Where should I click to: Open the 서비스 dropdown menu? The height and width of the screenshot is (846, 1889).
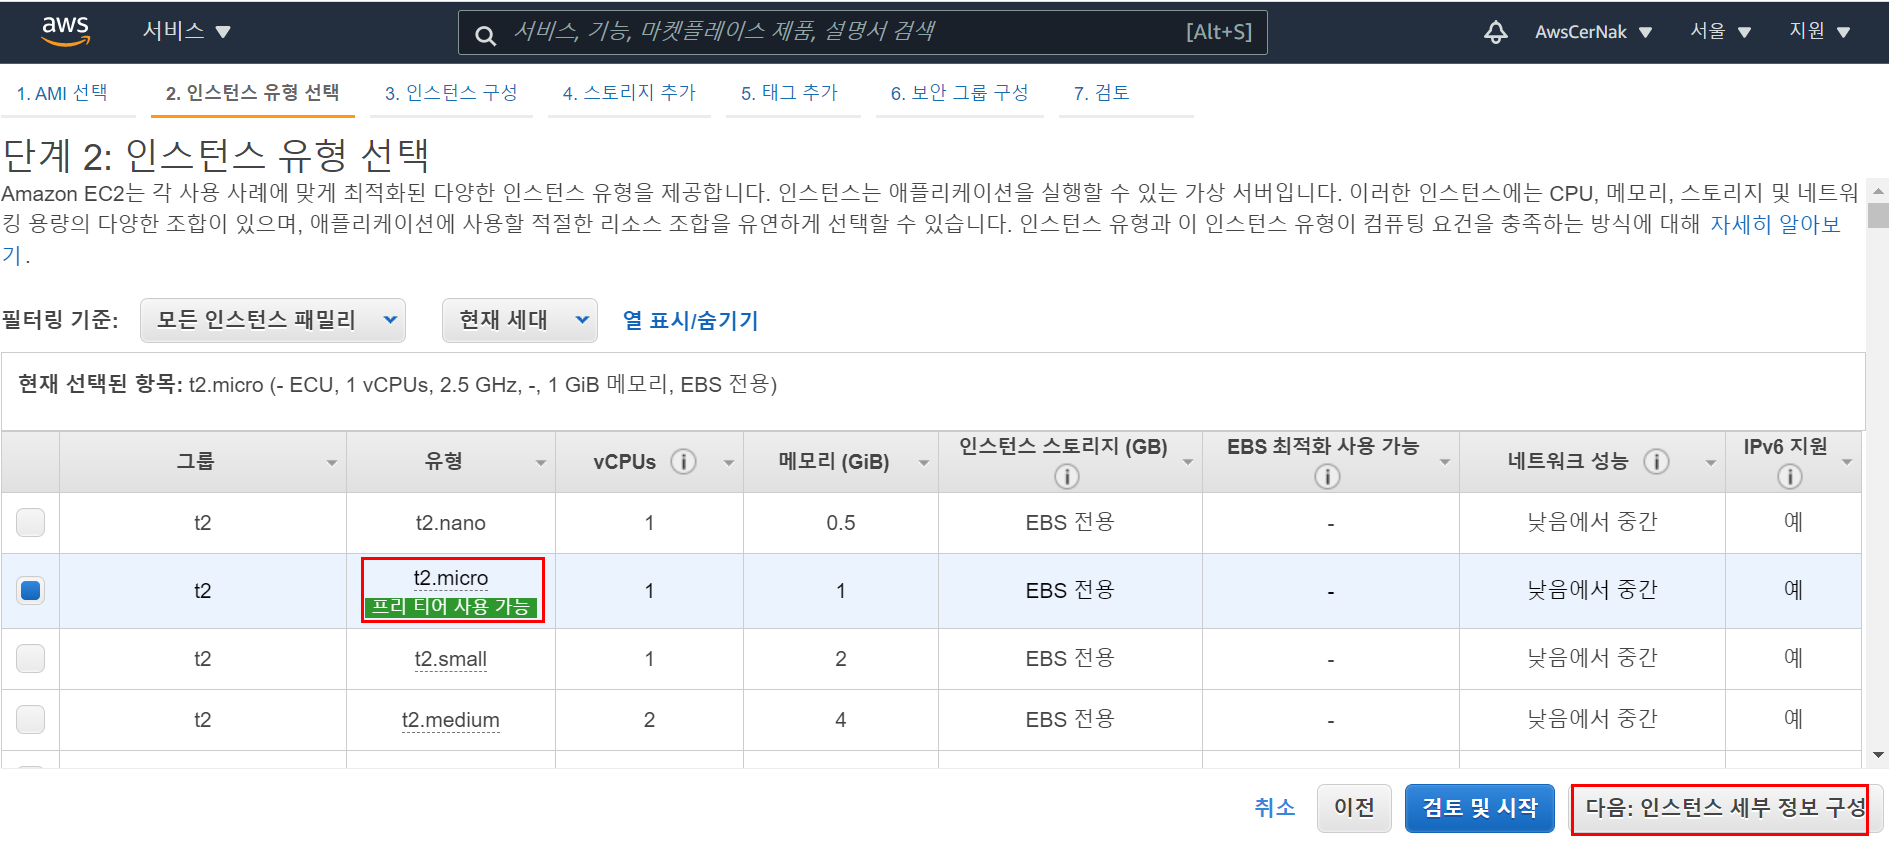[186, 31]
